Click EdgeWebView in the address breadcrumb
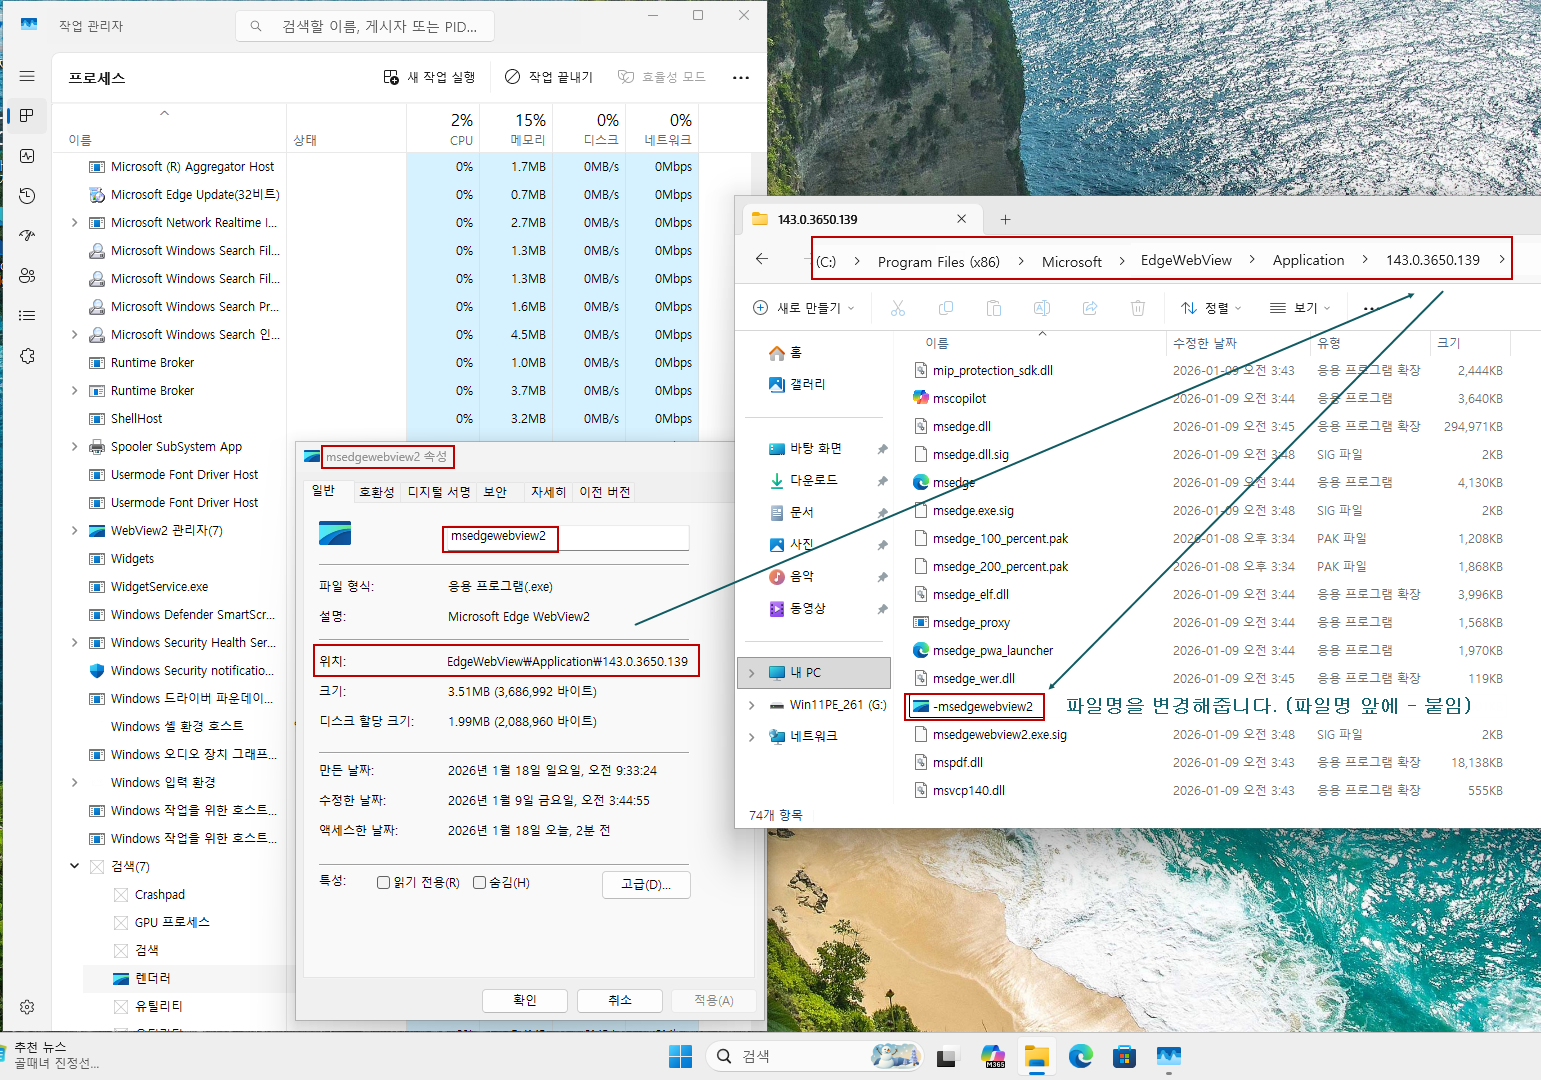Viewport: 1541px width, 1080px height. click(x=1186, y=260)
